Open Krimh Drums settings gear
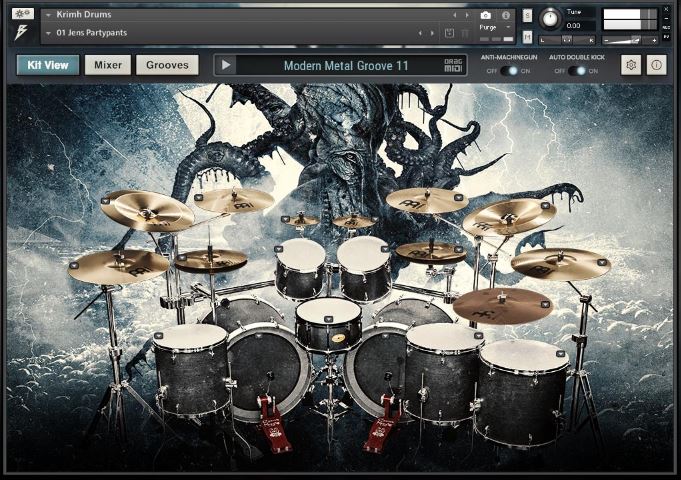The image size is (681, 480). click(631, 65)
